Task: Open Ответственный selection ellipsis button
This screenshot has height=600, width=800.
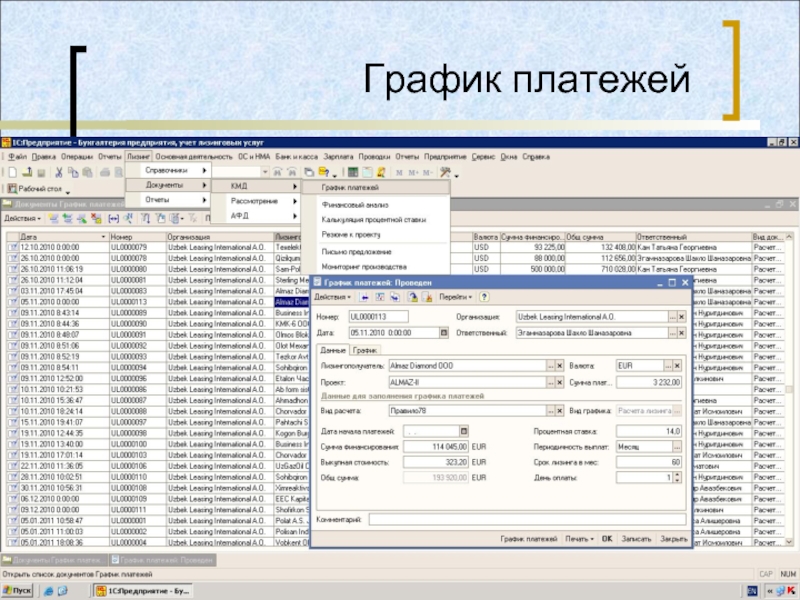Action: coord(672,333)
